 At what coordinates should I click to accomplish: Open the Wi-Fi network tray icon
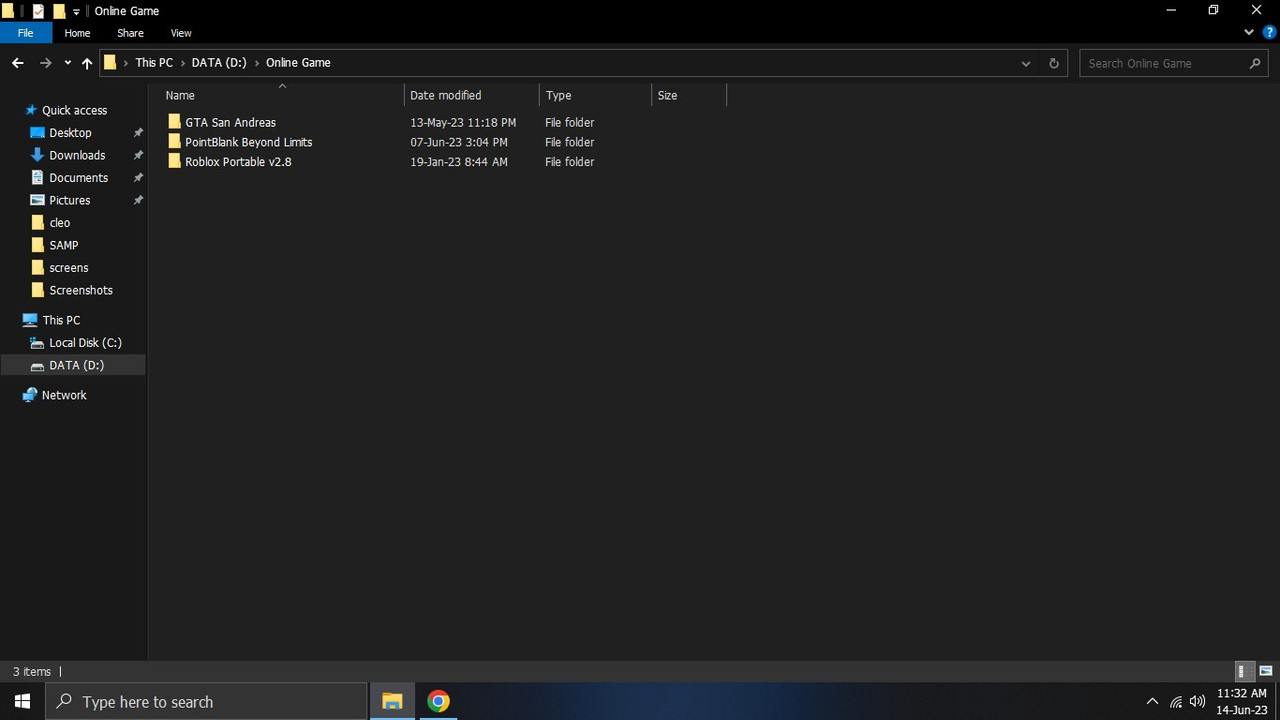[1176, 701]
